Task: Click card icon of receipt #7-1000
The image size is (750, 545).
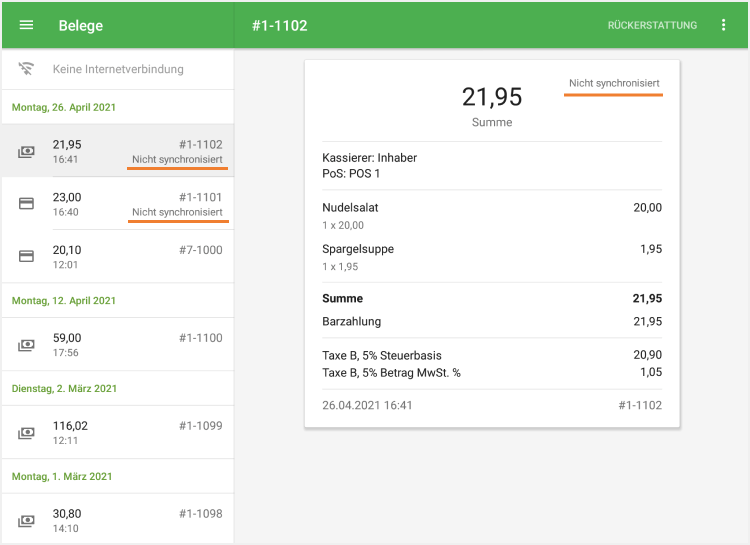Action: point(27,257)
